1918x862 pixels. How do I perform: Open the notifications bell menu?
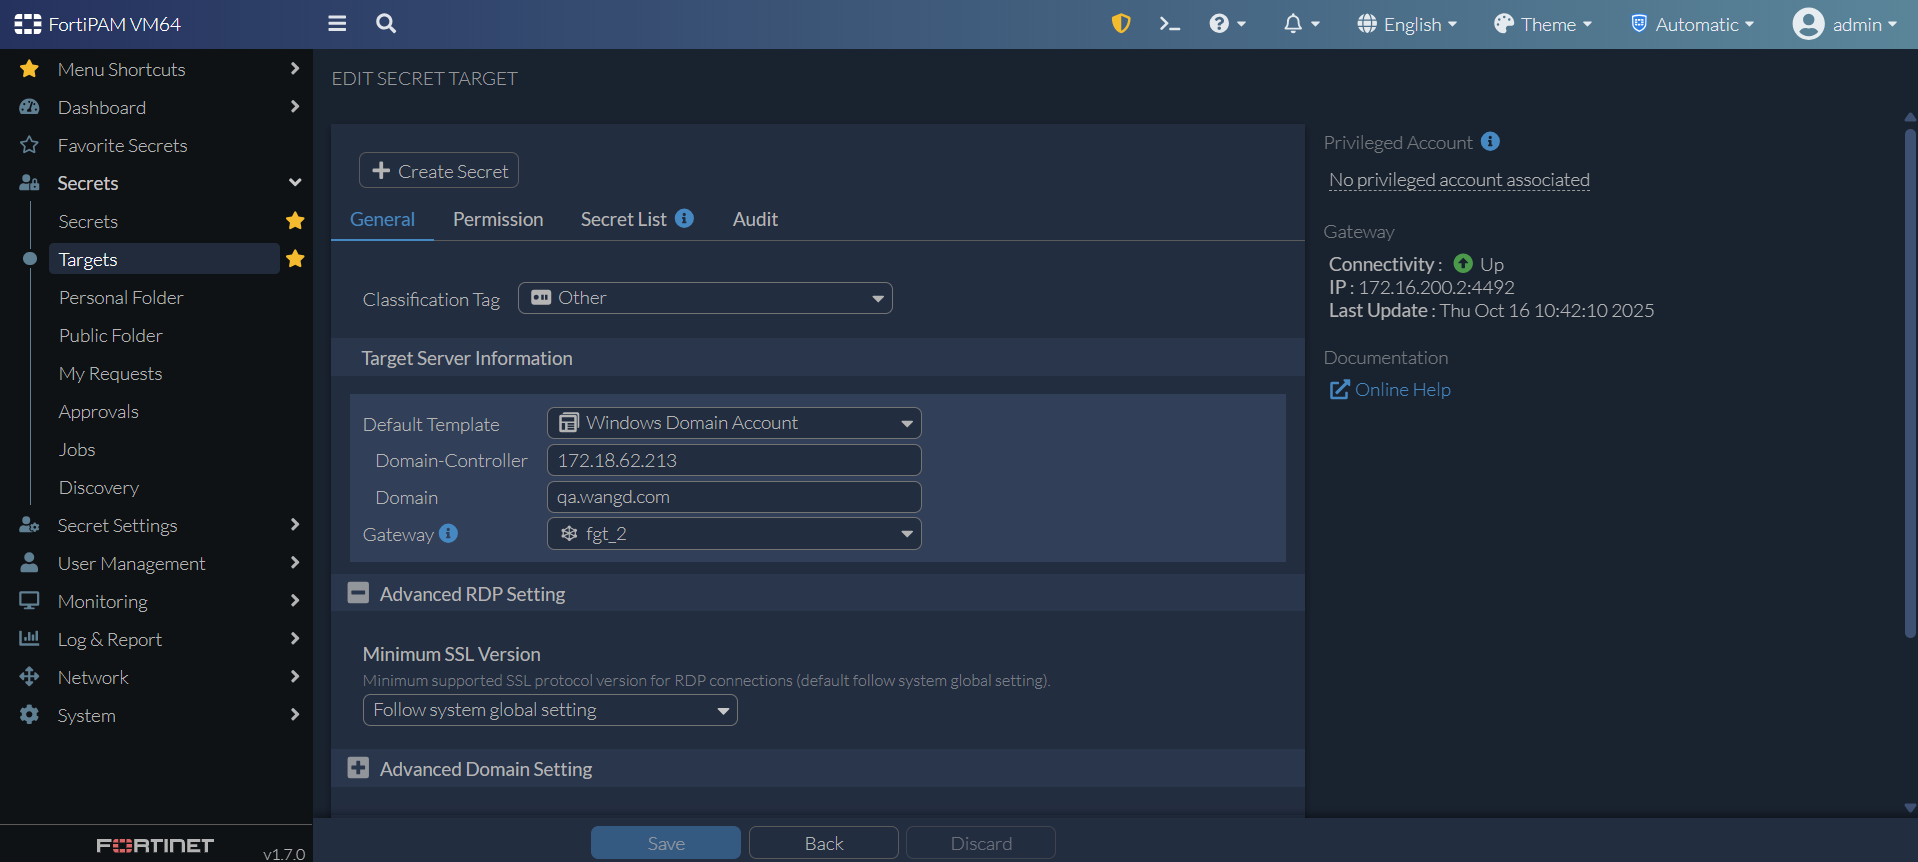click(x=1301, y=24)
